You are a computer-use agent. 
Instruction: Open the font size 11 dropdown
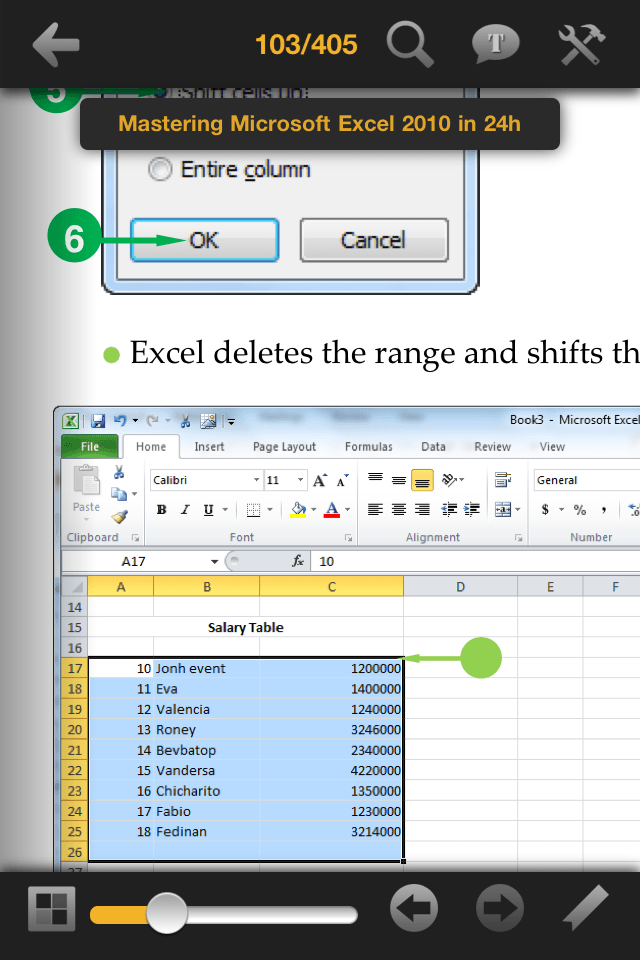pyautogui.click(x=300, y=480)
